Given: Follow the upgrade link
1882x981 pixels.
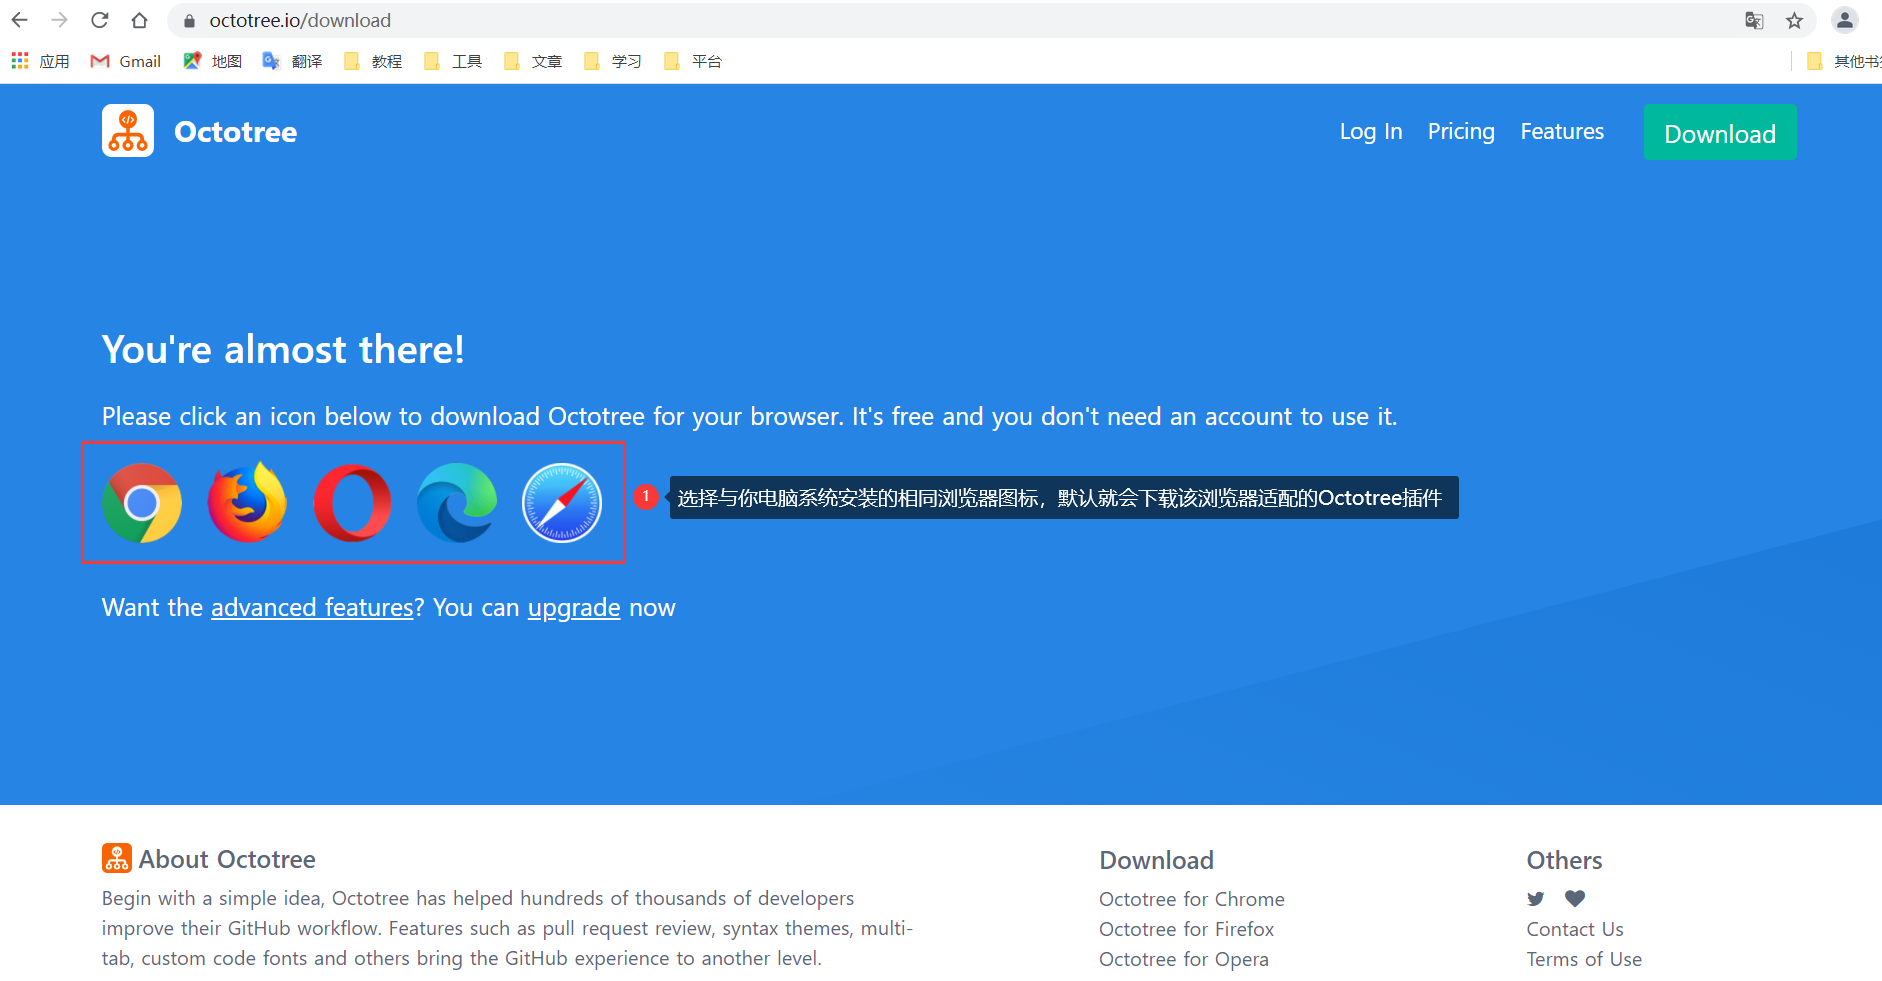Looking at the screenshot, I should tap(574, 608).
